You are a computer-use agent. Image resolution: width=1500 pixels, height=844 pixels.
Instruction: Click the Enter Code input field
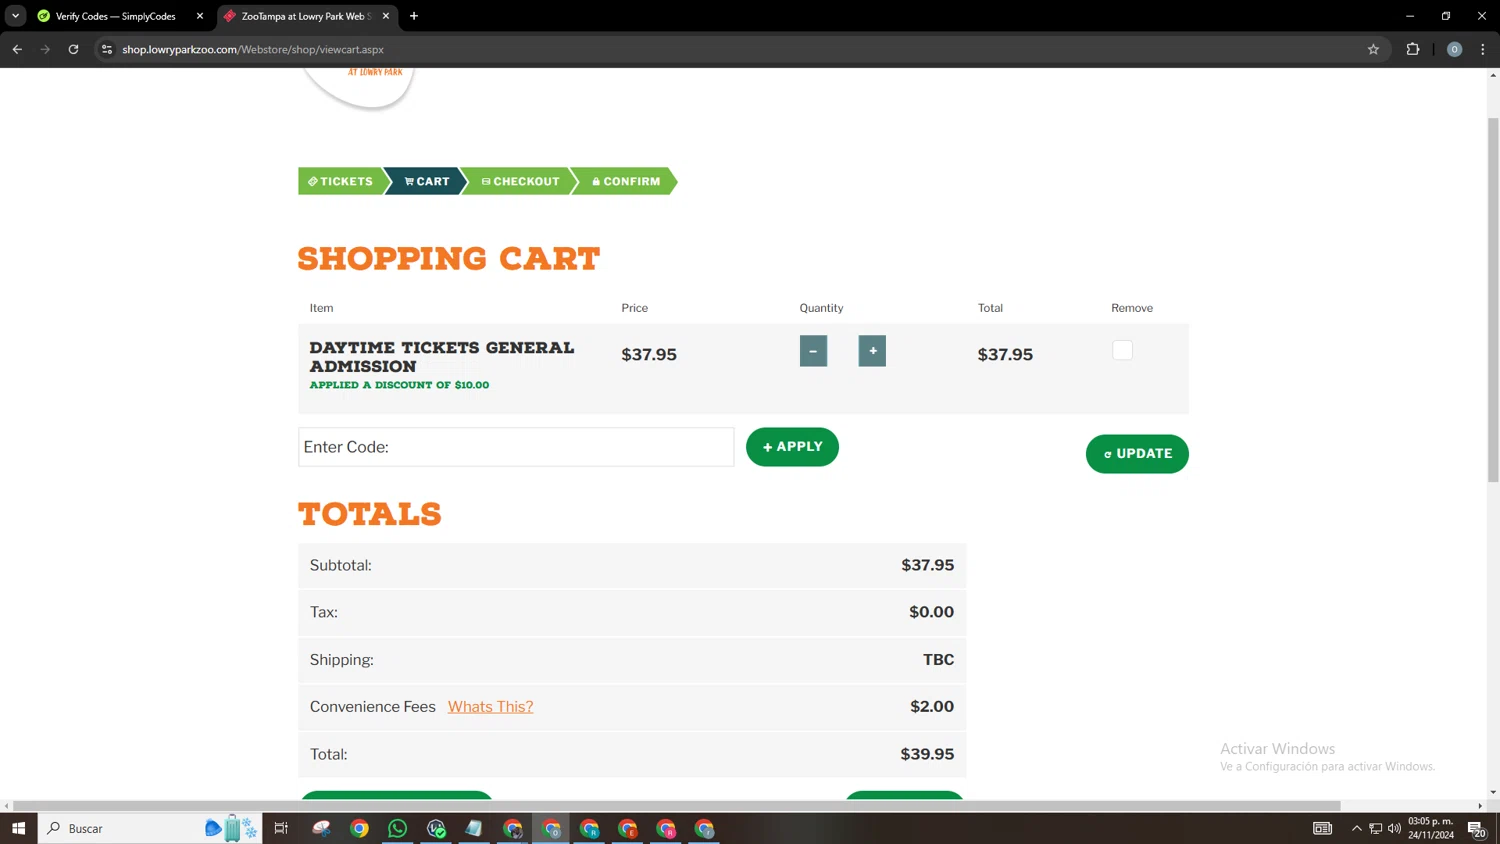(x=516, y=447)
